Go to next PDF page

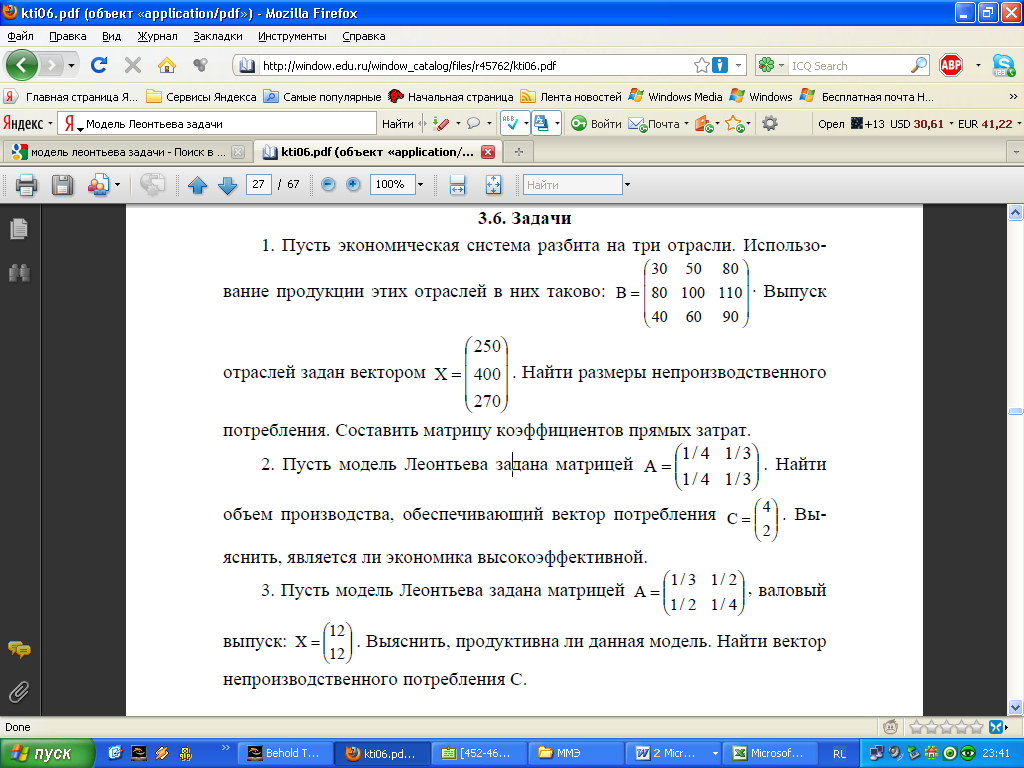coord(227,185)
